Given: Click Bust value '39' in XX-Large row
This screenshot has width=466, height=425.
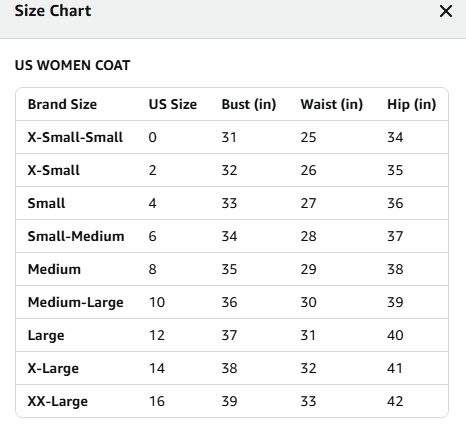Looking at the screenshot, I should 229,401.
